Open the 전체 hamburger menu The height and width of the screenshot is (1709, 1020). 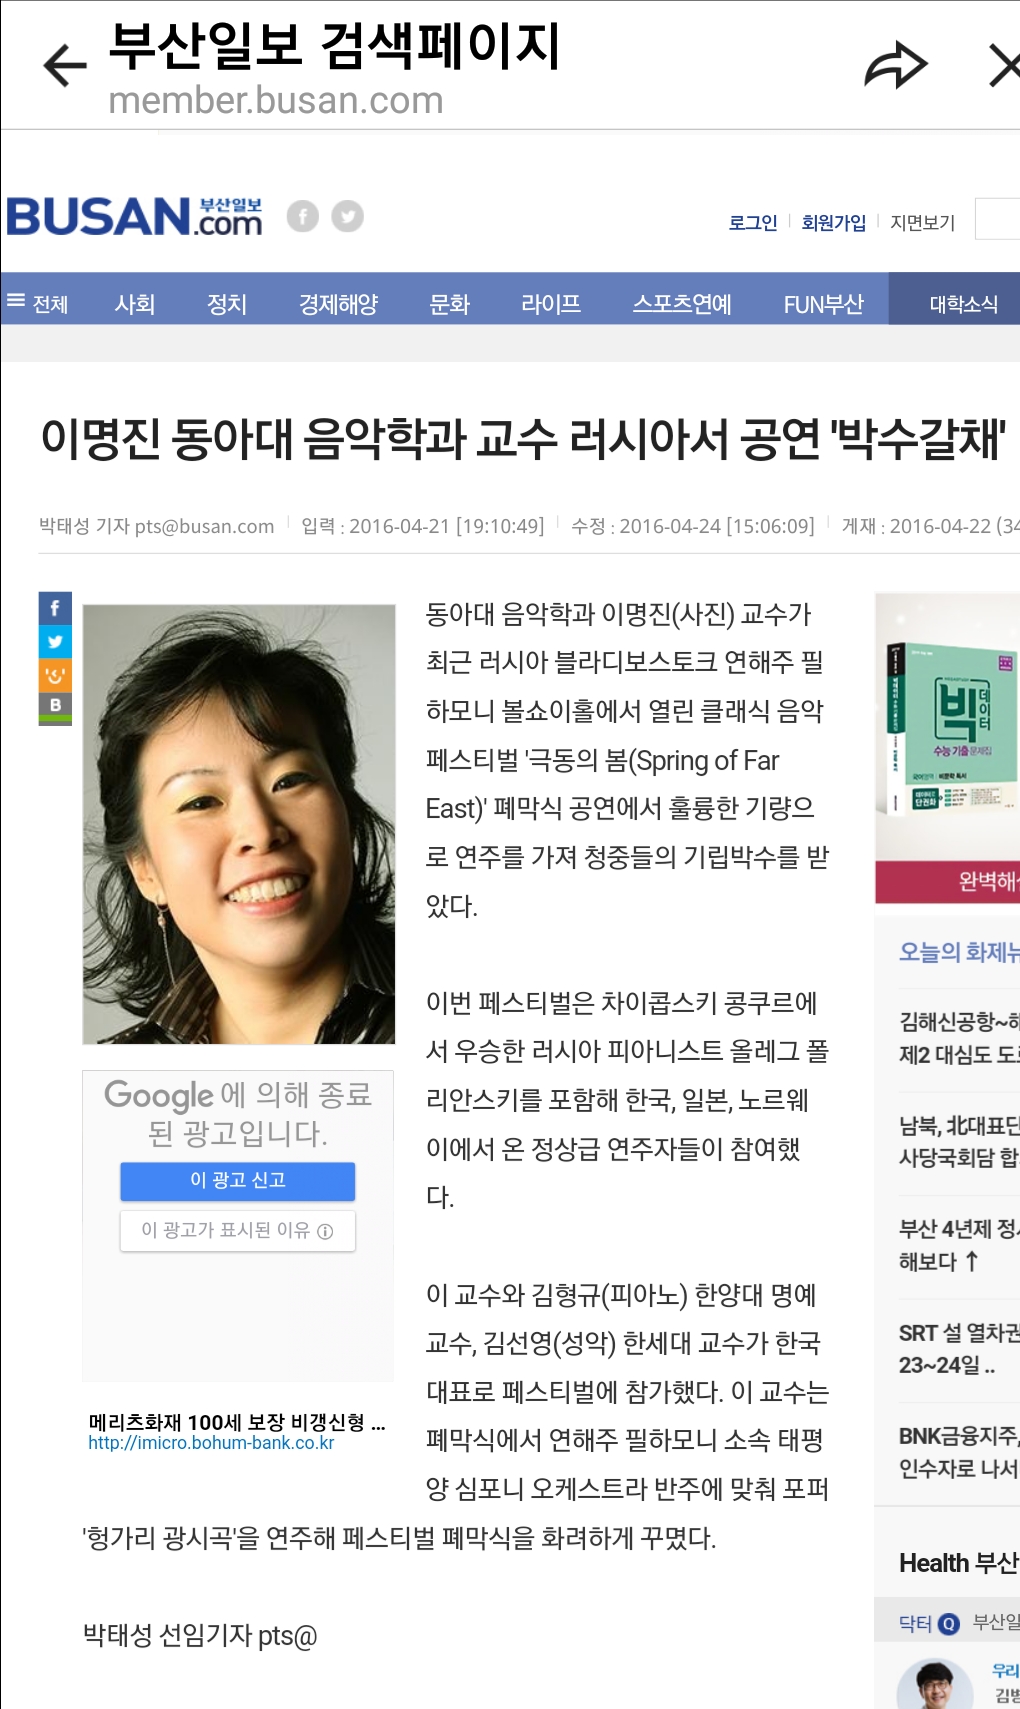click(x=37, y=303)
